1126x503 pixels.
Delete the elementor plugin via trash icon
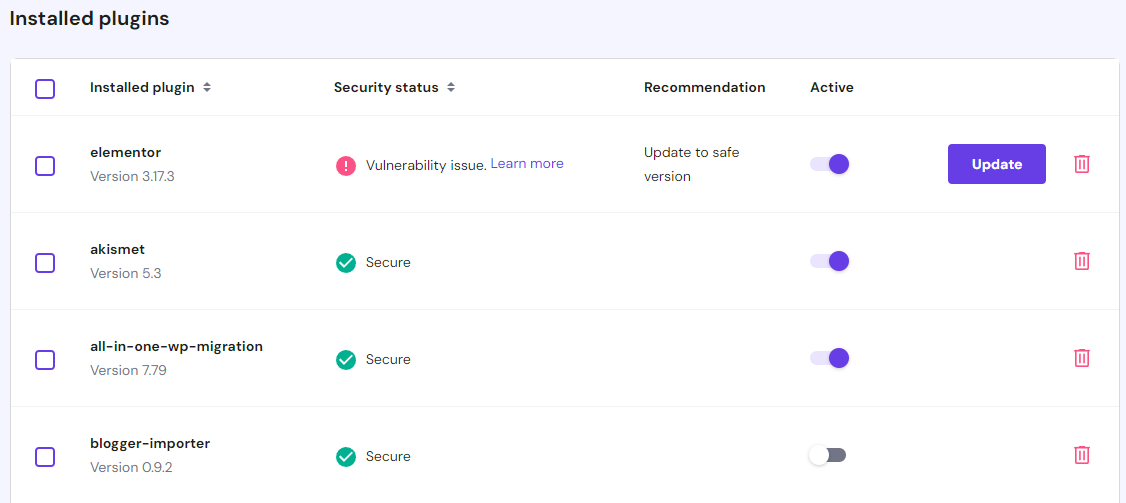[x=1081, y=164]
